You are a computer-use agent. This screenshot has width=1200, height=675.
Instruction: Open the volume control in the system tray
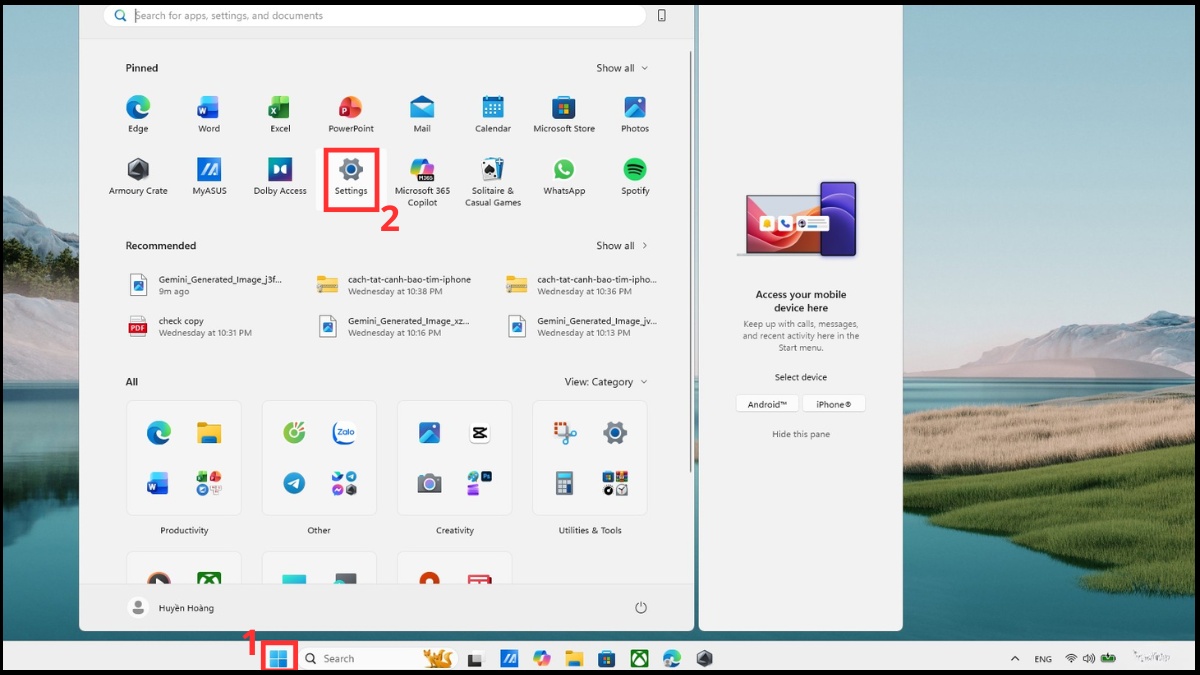pos(1088,659)
